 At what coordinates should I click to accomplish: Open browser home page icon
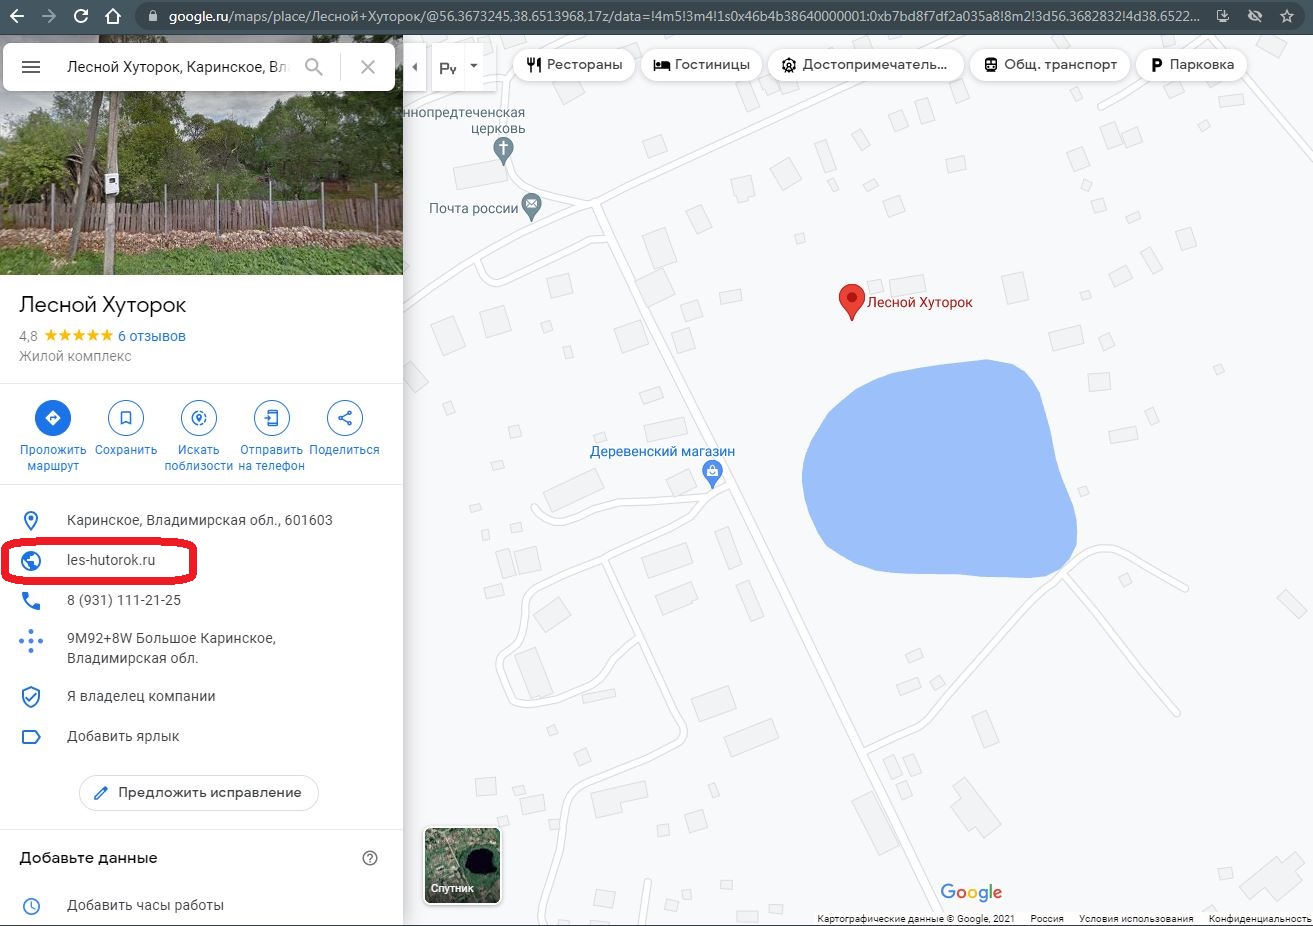[113, 16]
